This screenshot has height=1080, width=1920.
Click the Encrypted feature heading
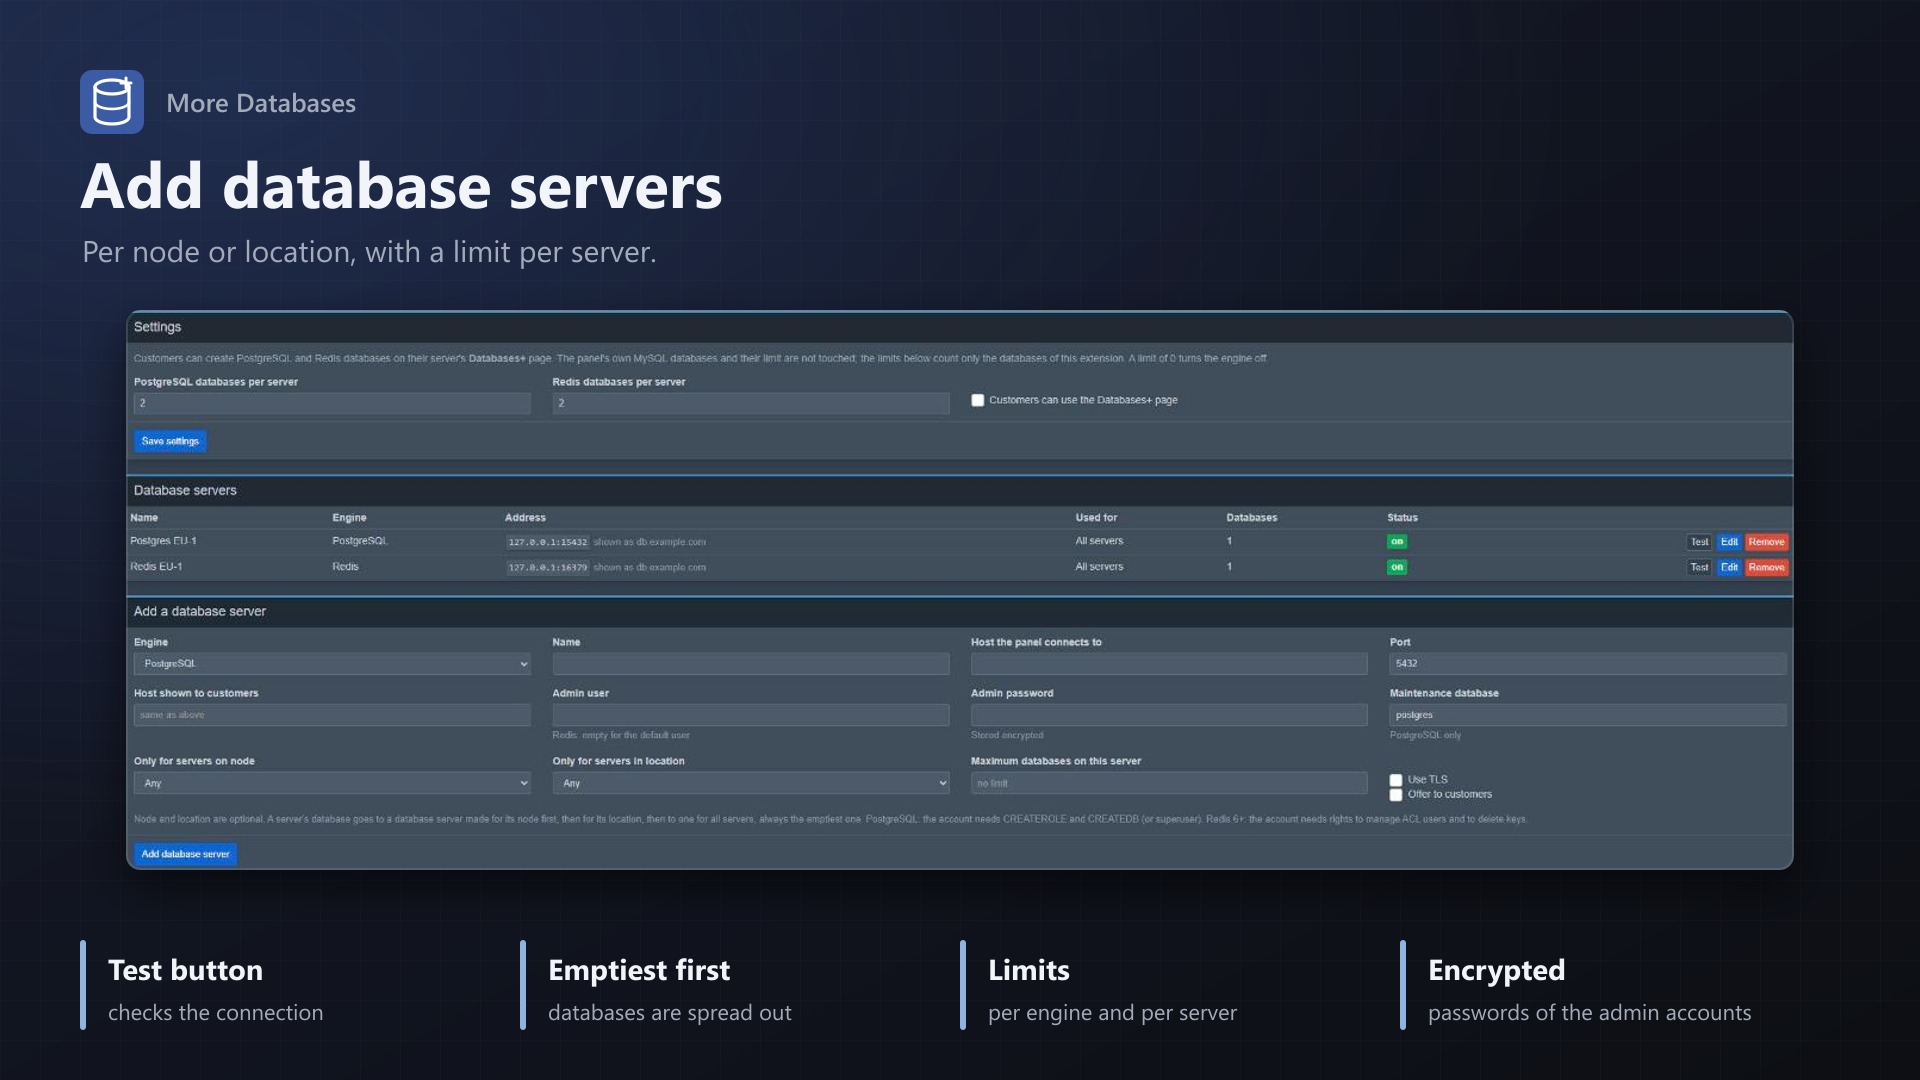(x=1496, y=970)
